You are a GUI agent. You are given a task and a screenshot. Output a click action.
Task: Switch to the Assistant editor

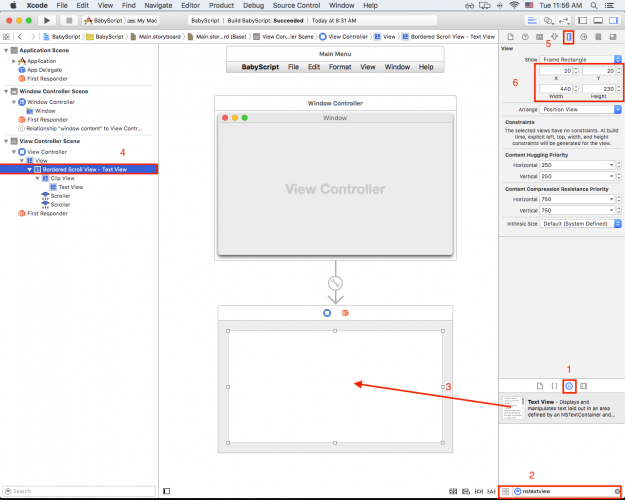pos(548,20)
